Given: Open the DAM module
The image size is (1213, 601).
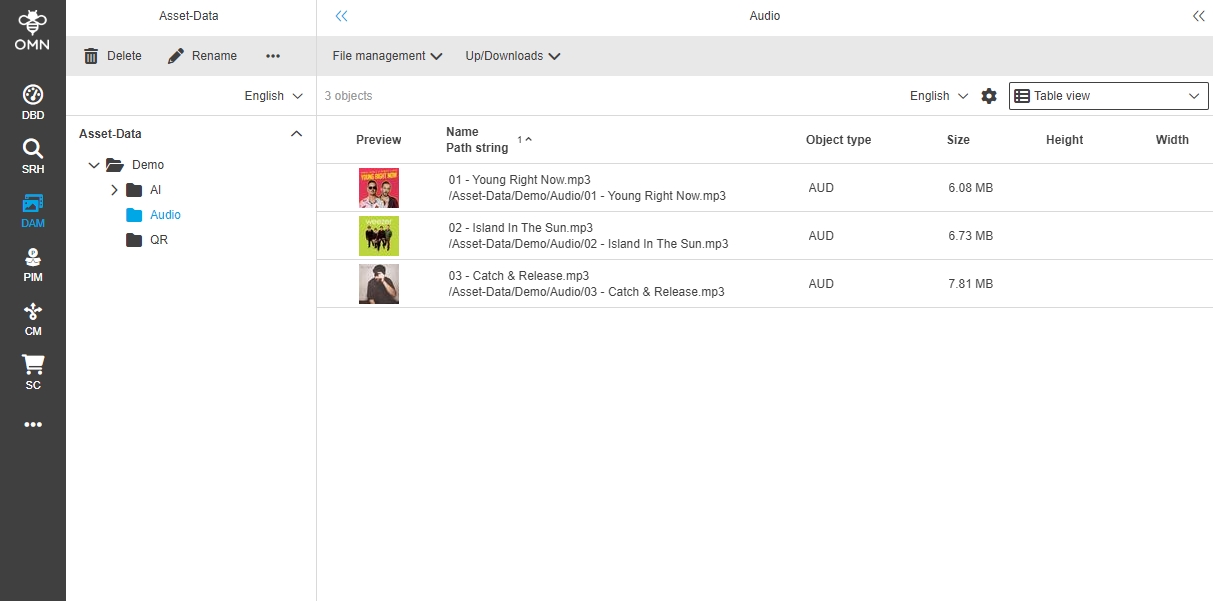Looking at the screenshot, I should [33, 210].
